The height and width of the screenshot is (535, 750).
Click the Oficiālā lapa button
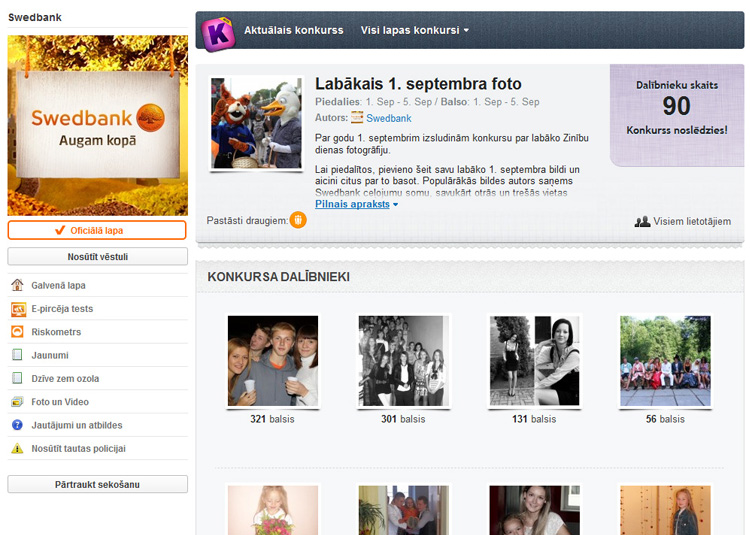click(97, 230)
